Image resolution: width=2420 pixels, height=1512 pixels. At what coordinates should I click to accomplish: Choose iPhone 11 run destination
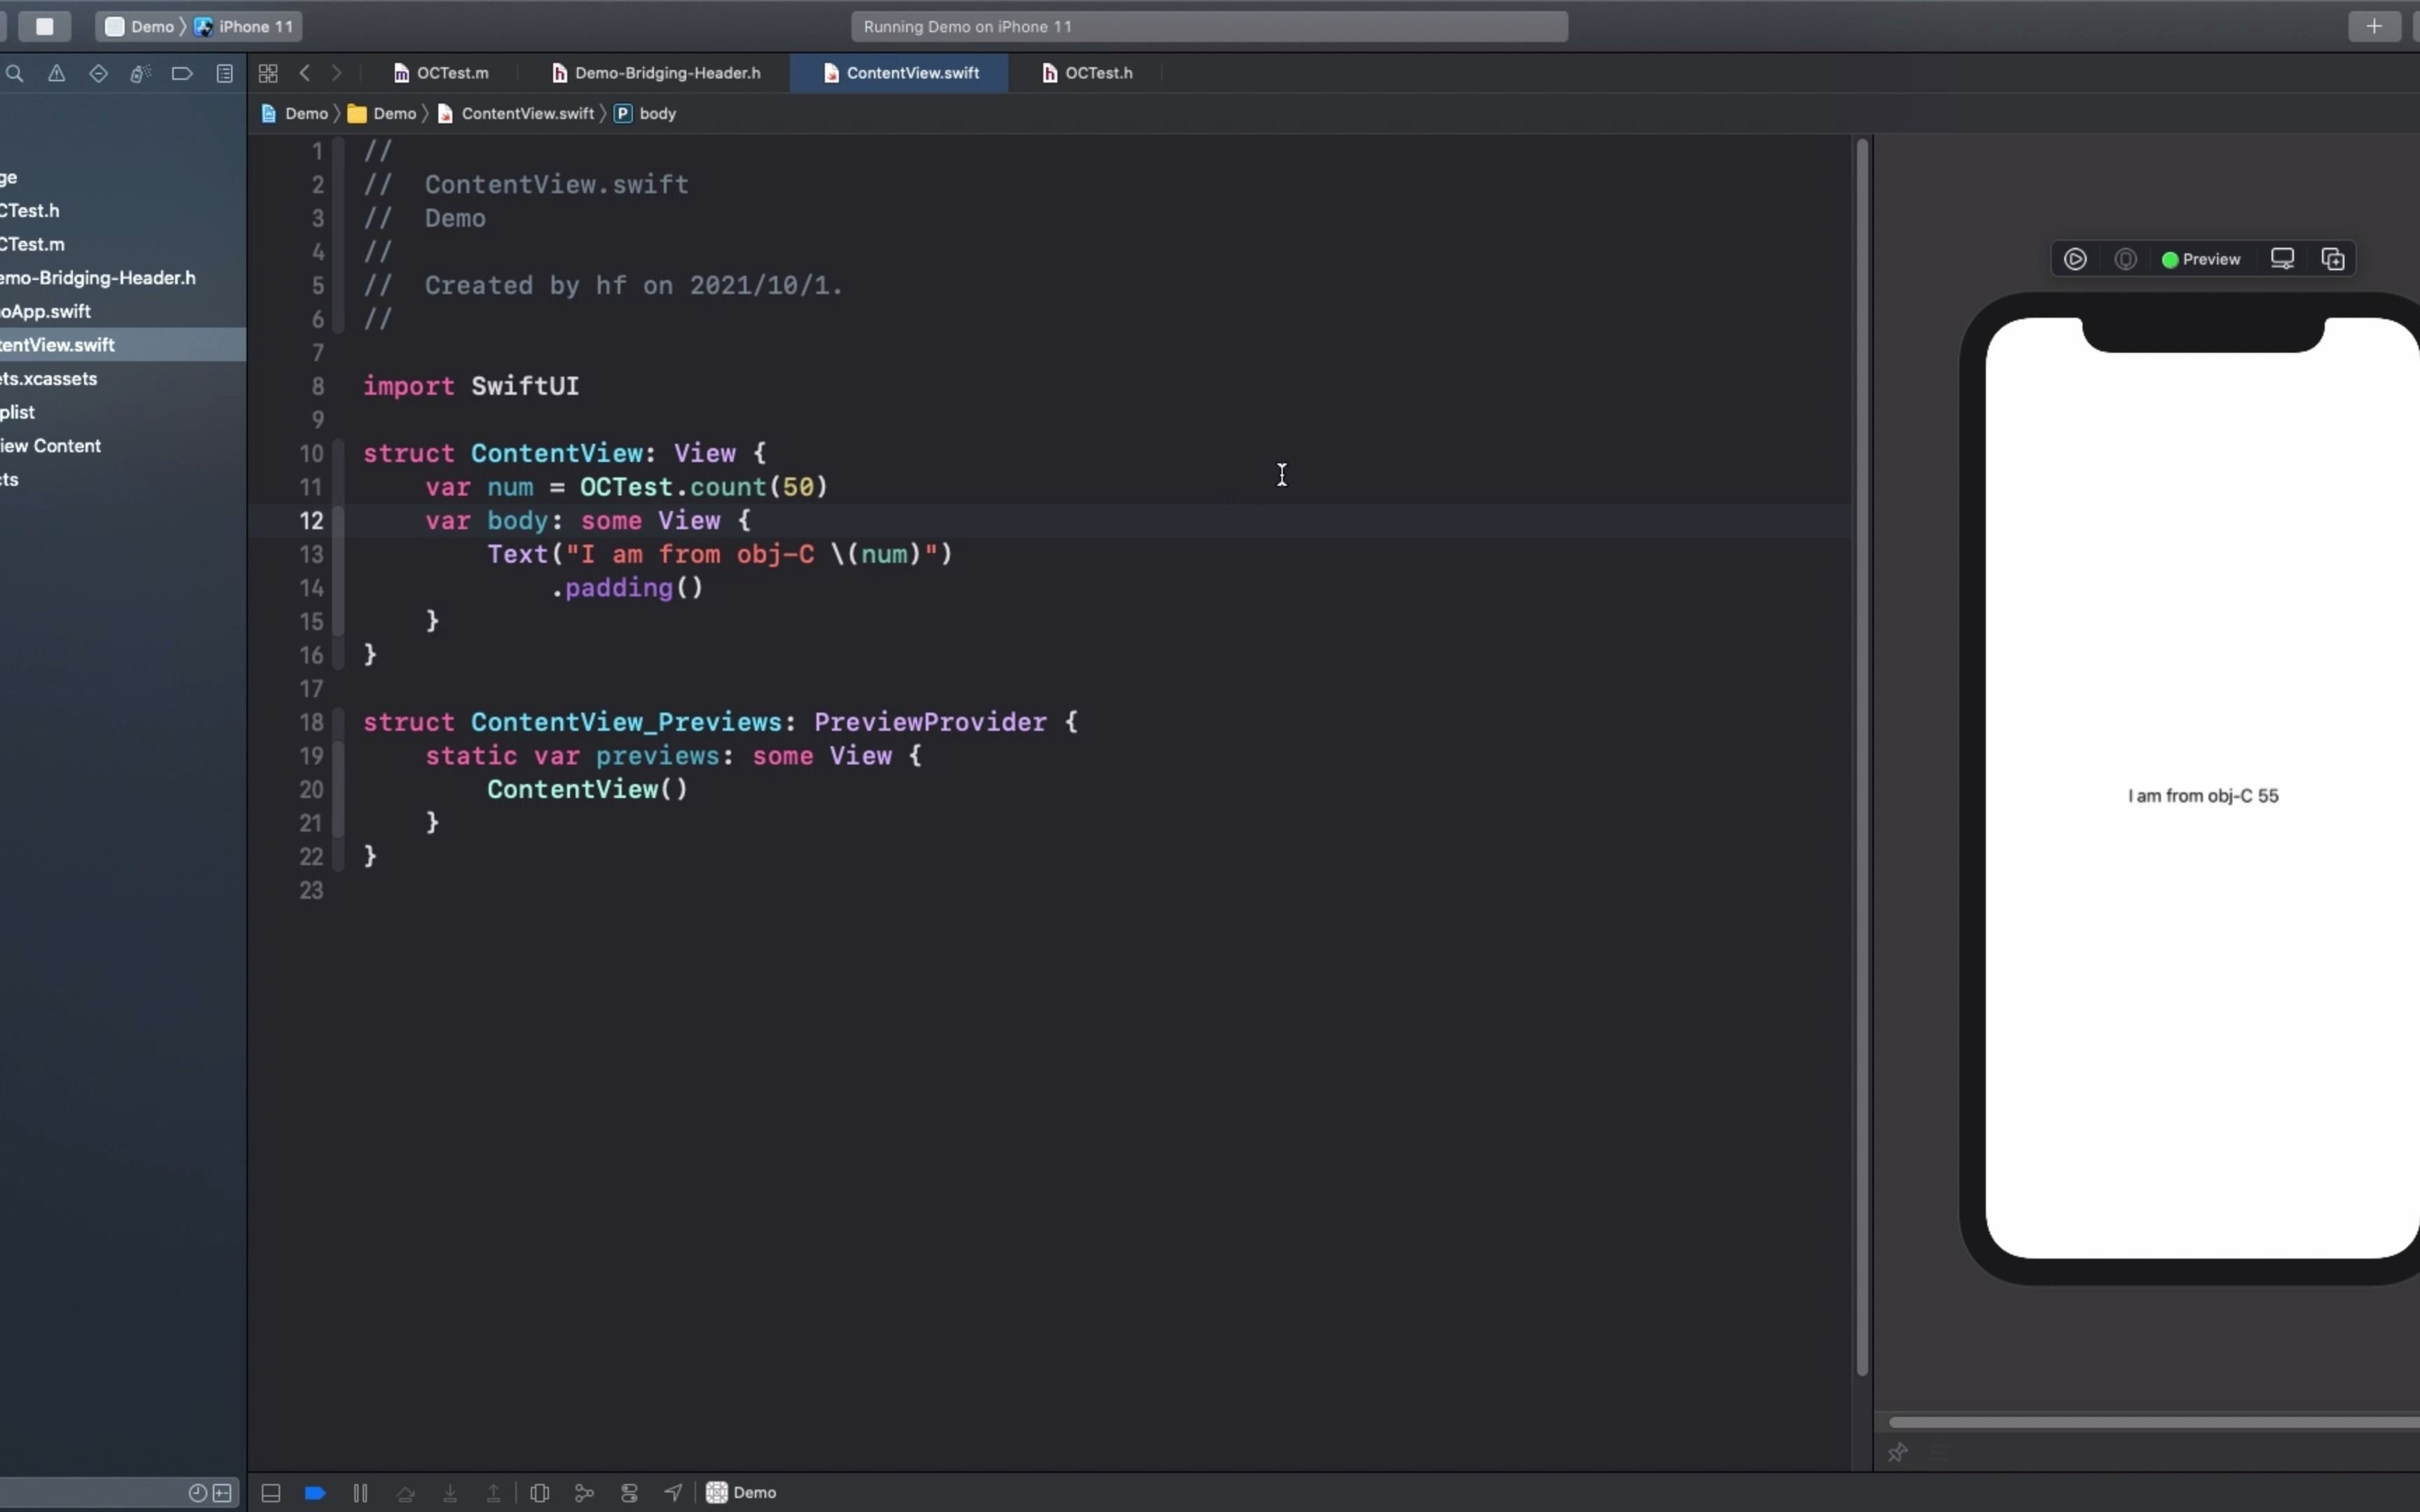tap(244, 27)
